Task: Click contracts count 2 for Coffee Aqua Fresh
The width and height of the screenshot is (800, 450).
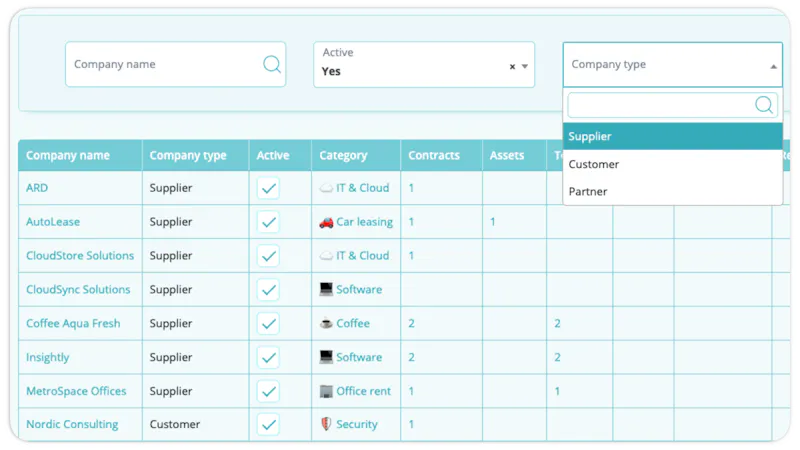Action: coord(411,323)
